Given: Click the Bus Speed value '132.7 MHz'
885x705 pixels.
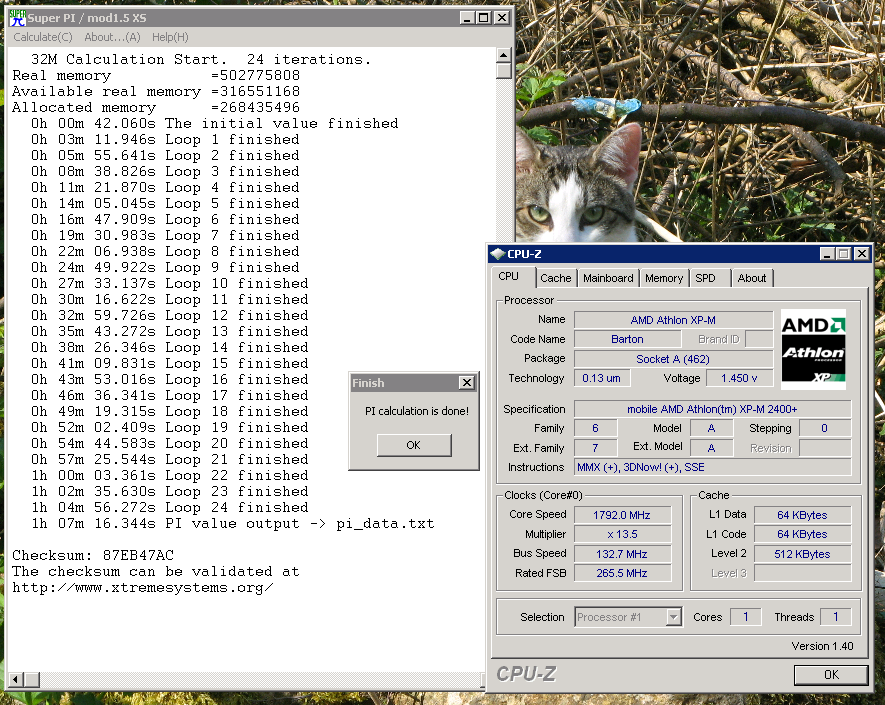Looking at the screenshot, I should pos(623,554).
